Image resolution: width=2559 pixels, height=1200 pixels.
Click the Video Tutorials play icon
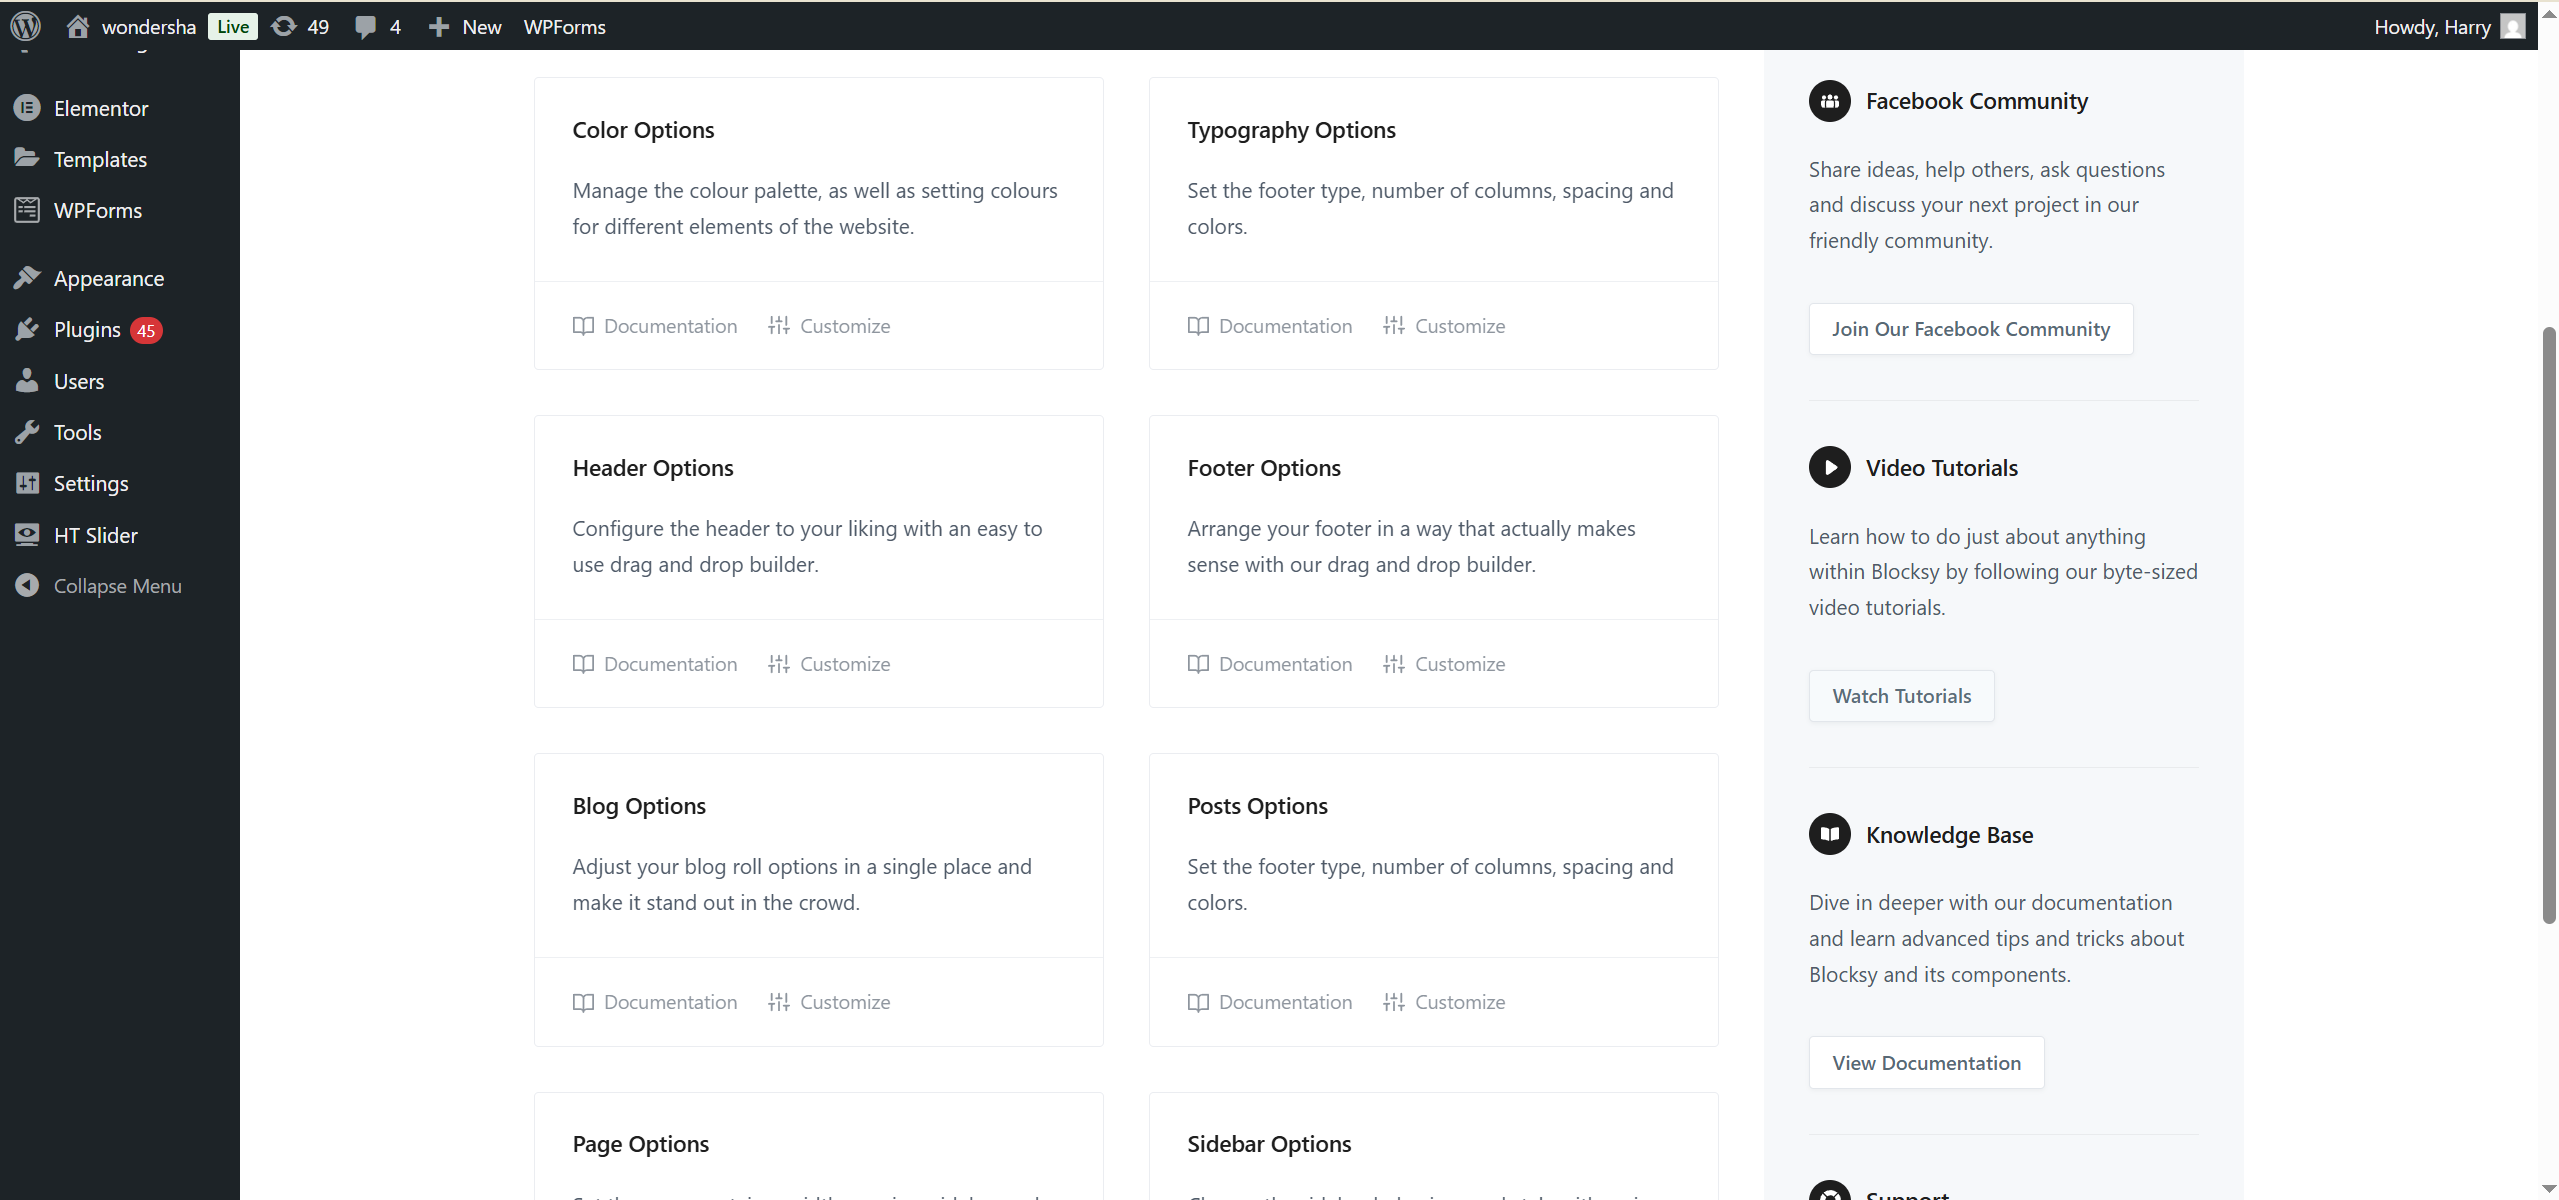tap(1829, 467)
